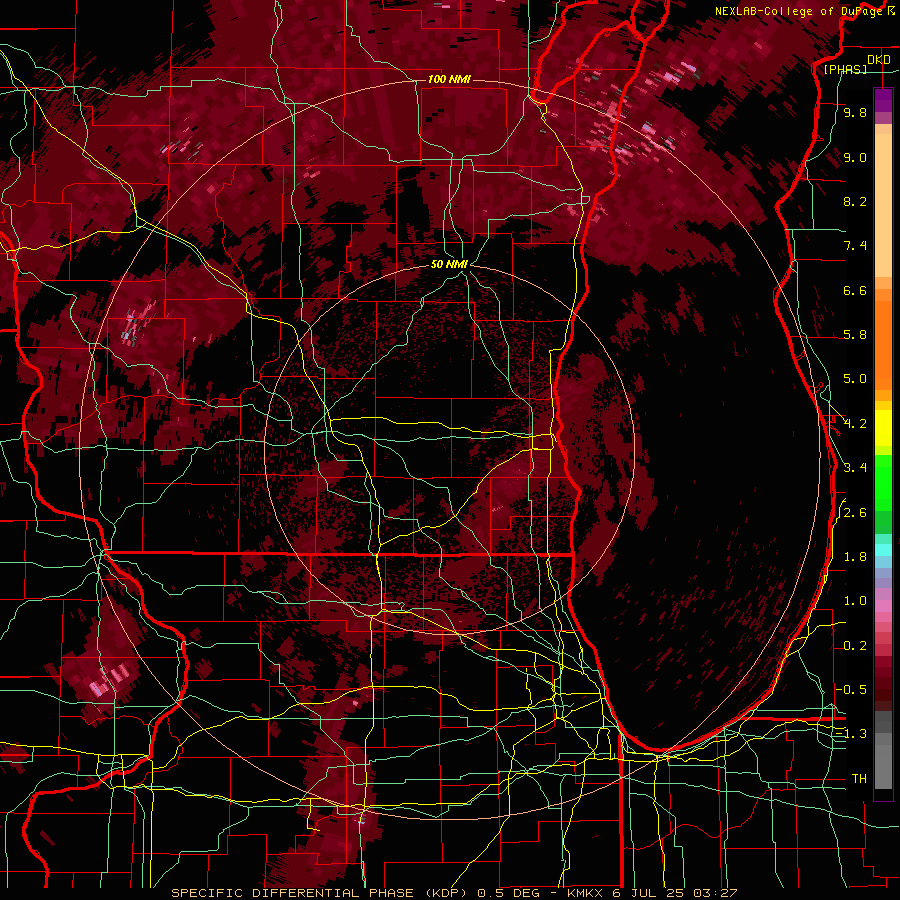Select the 1.8 scale value

pyautogui.click(x=855, y=557)
